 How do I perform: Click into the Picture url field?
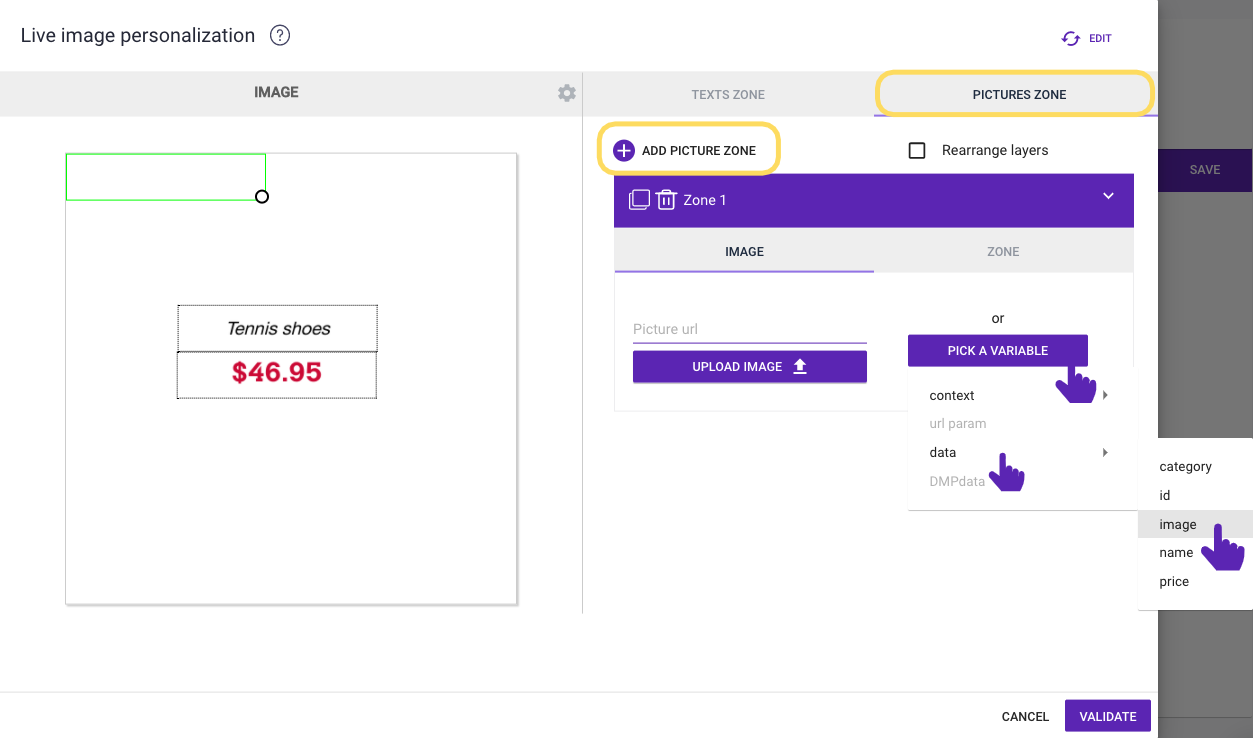tap(749, 329)
